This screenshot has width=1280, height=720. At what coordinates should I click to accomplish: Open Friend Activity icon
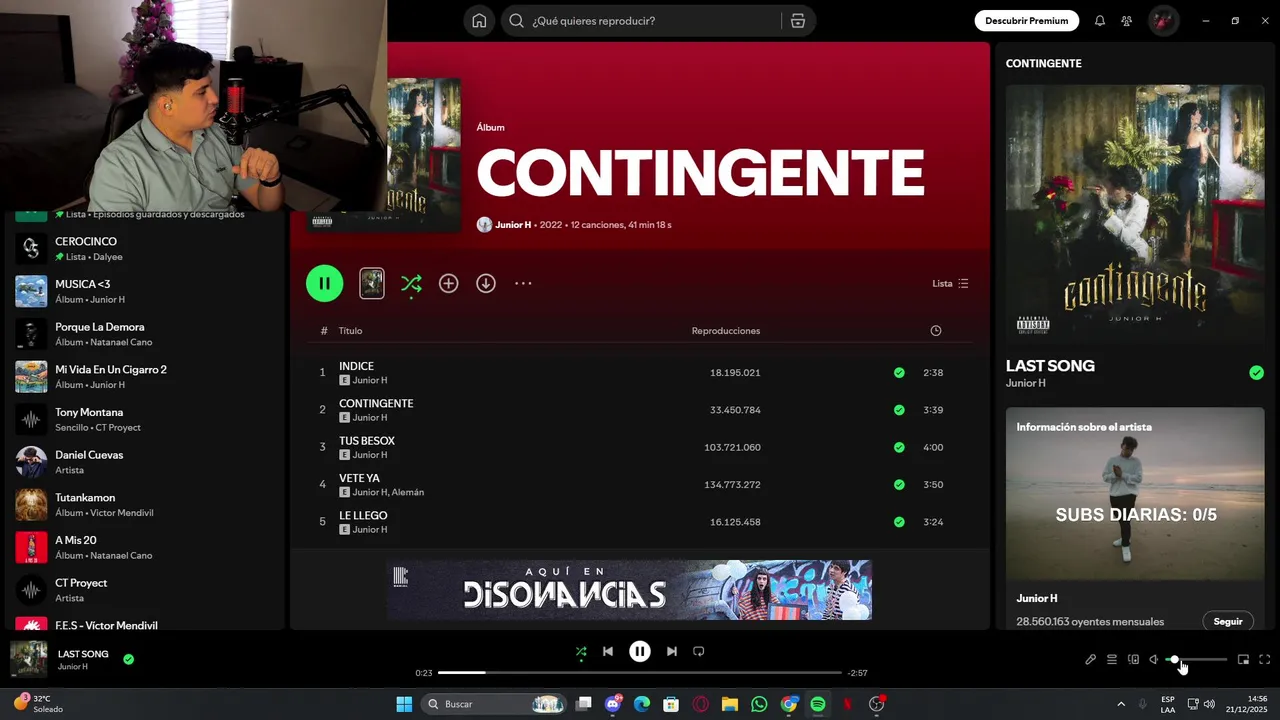coord(1127,21)
